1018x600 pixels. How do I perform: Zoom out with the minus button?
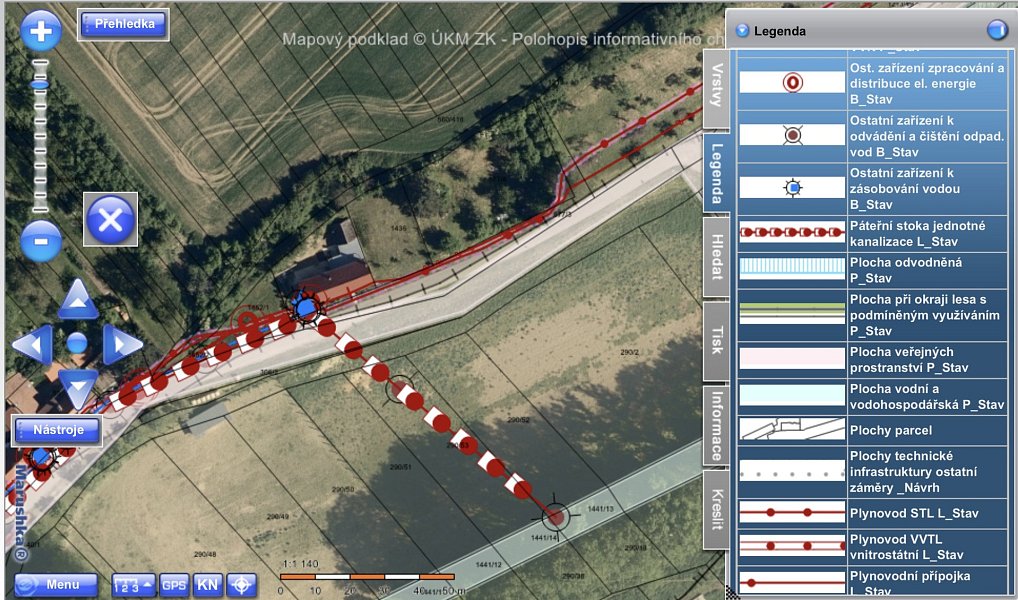[41, 241]
